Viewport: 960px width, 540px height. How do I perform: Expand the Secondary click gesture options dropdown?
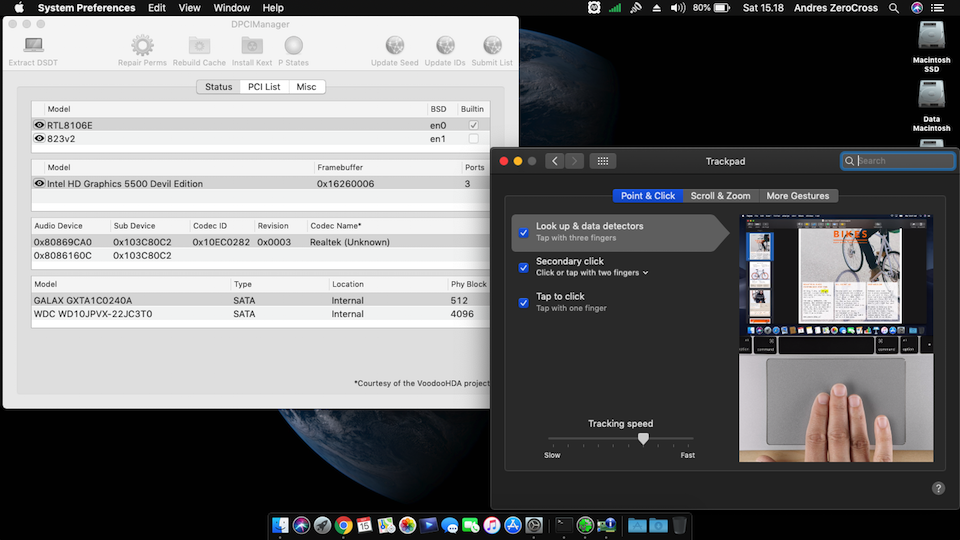(x=645, y=273)
